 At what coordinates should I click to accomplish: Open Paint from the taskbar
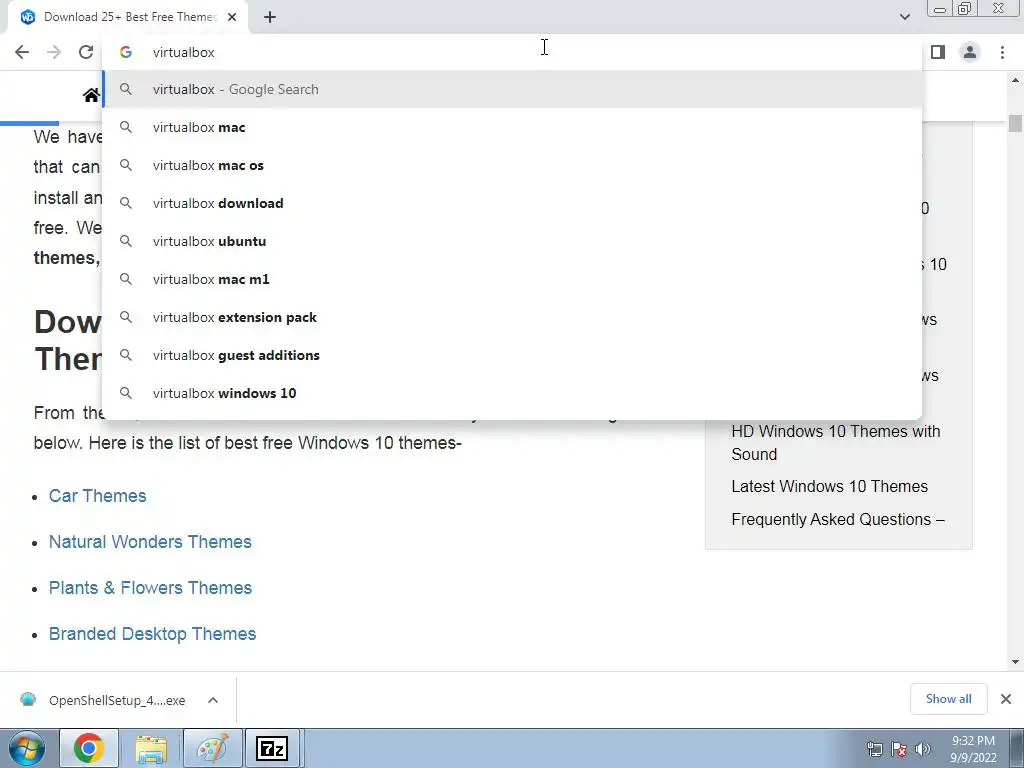pos(212,748)
